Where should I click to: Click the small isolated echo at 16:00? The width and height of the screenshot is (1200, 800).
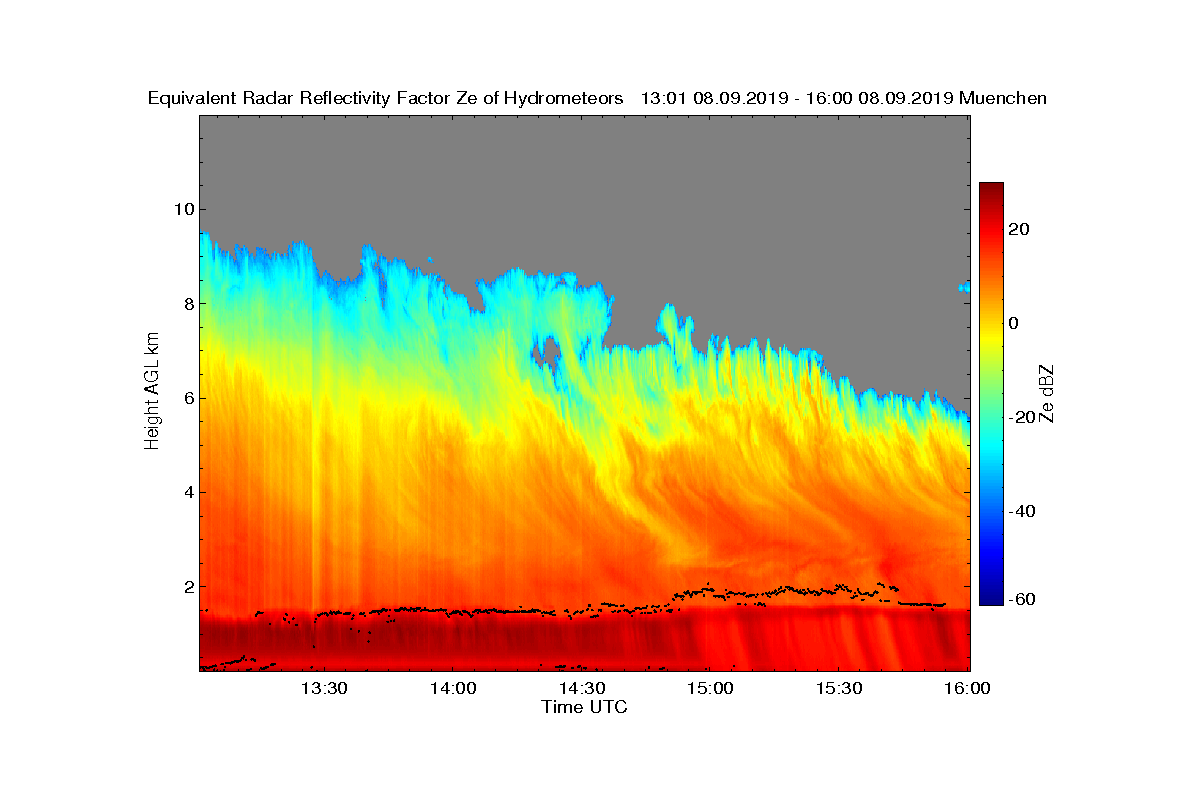tap(964, 287)
